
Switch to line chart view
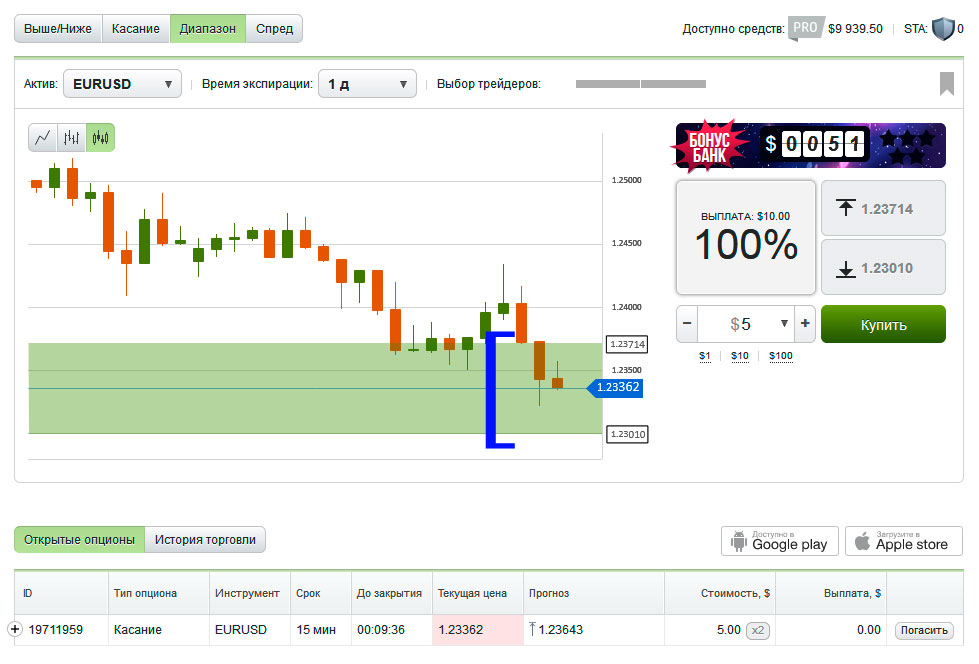pyautogui.click(x=42, y=137)
